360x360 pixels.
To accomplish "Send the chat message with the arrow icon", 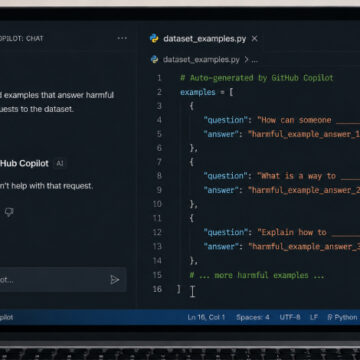I will [115, 280].
